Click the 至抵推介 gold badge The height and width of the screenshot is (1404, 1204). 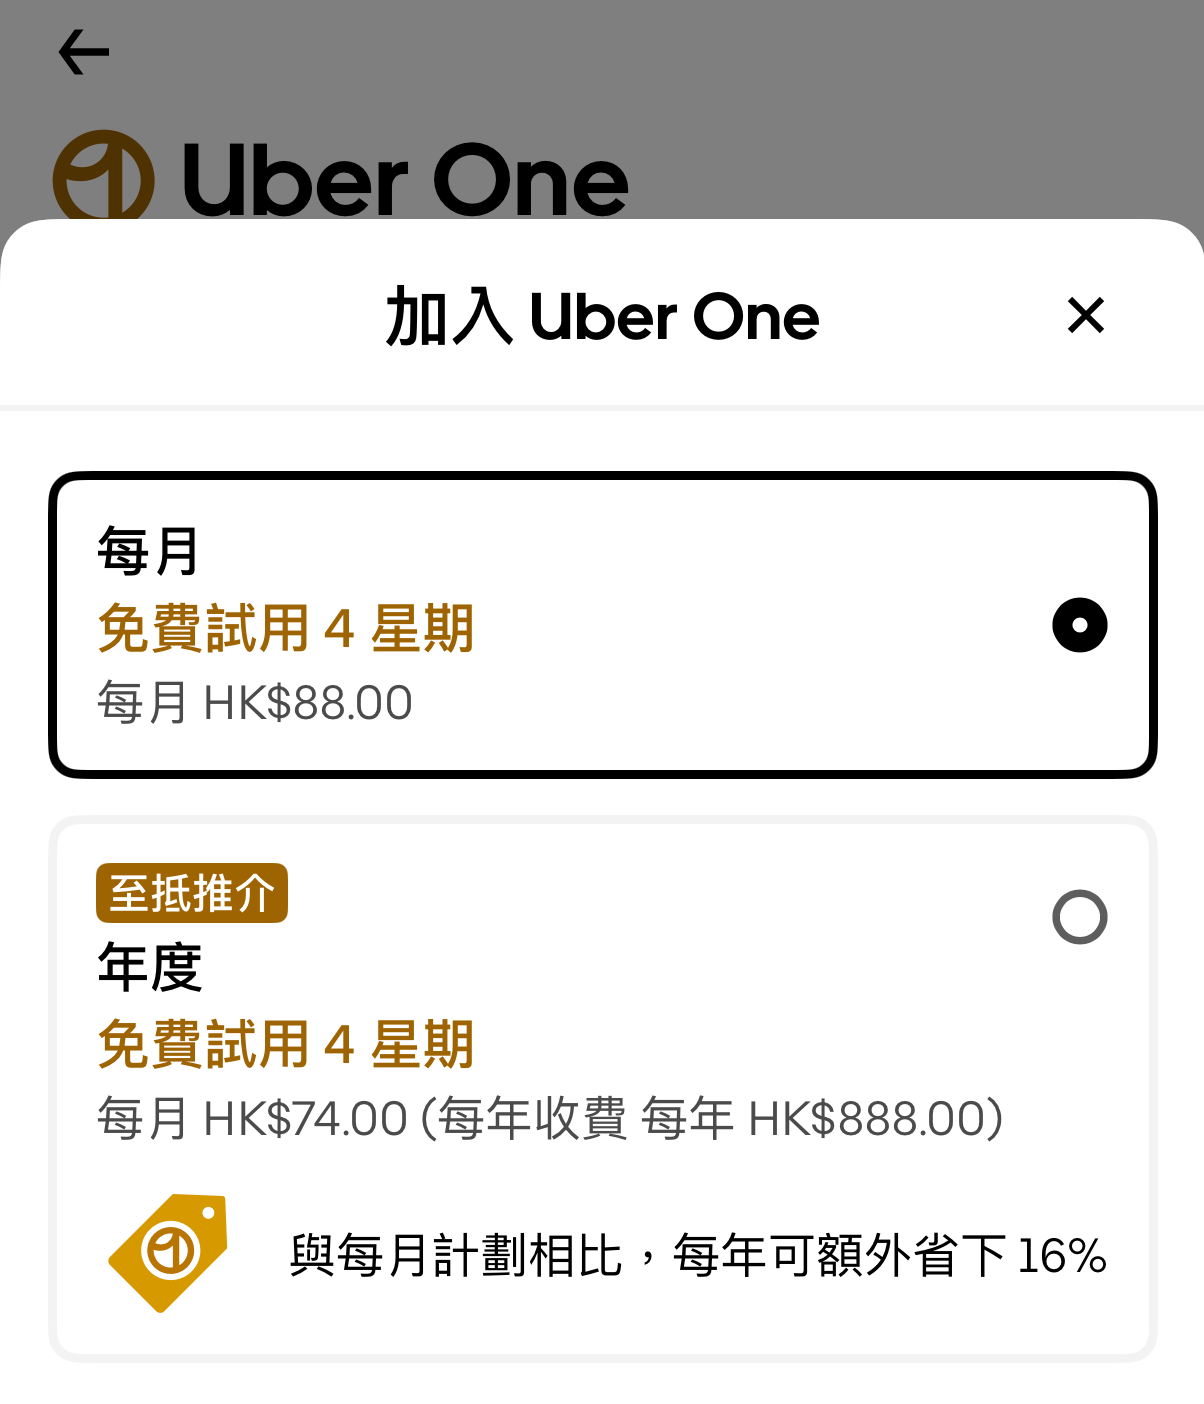click(192, 894)
